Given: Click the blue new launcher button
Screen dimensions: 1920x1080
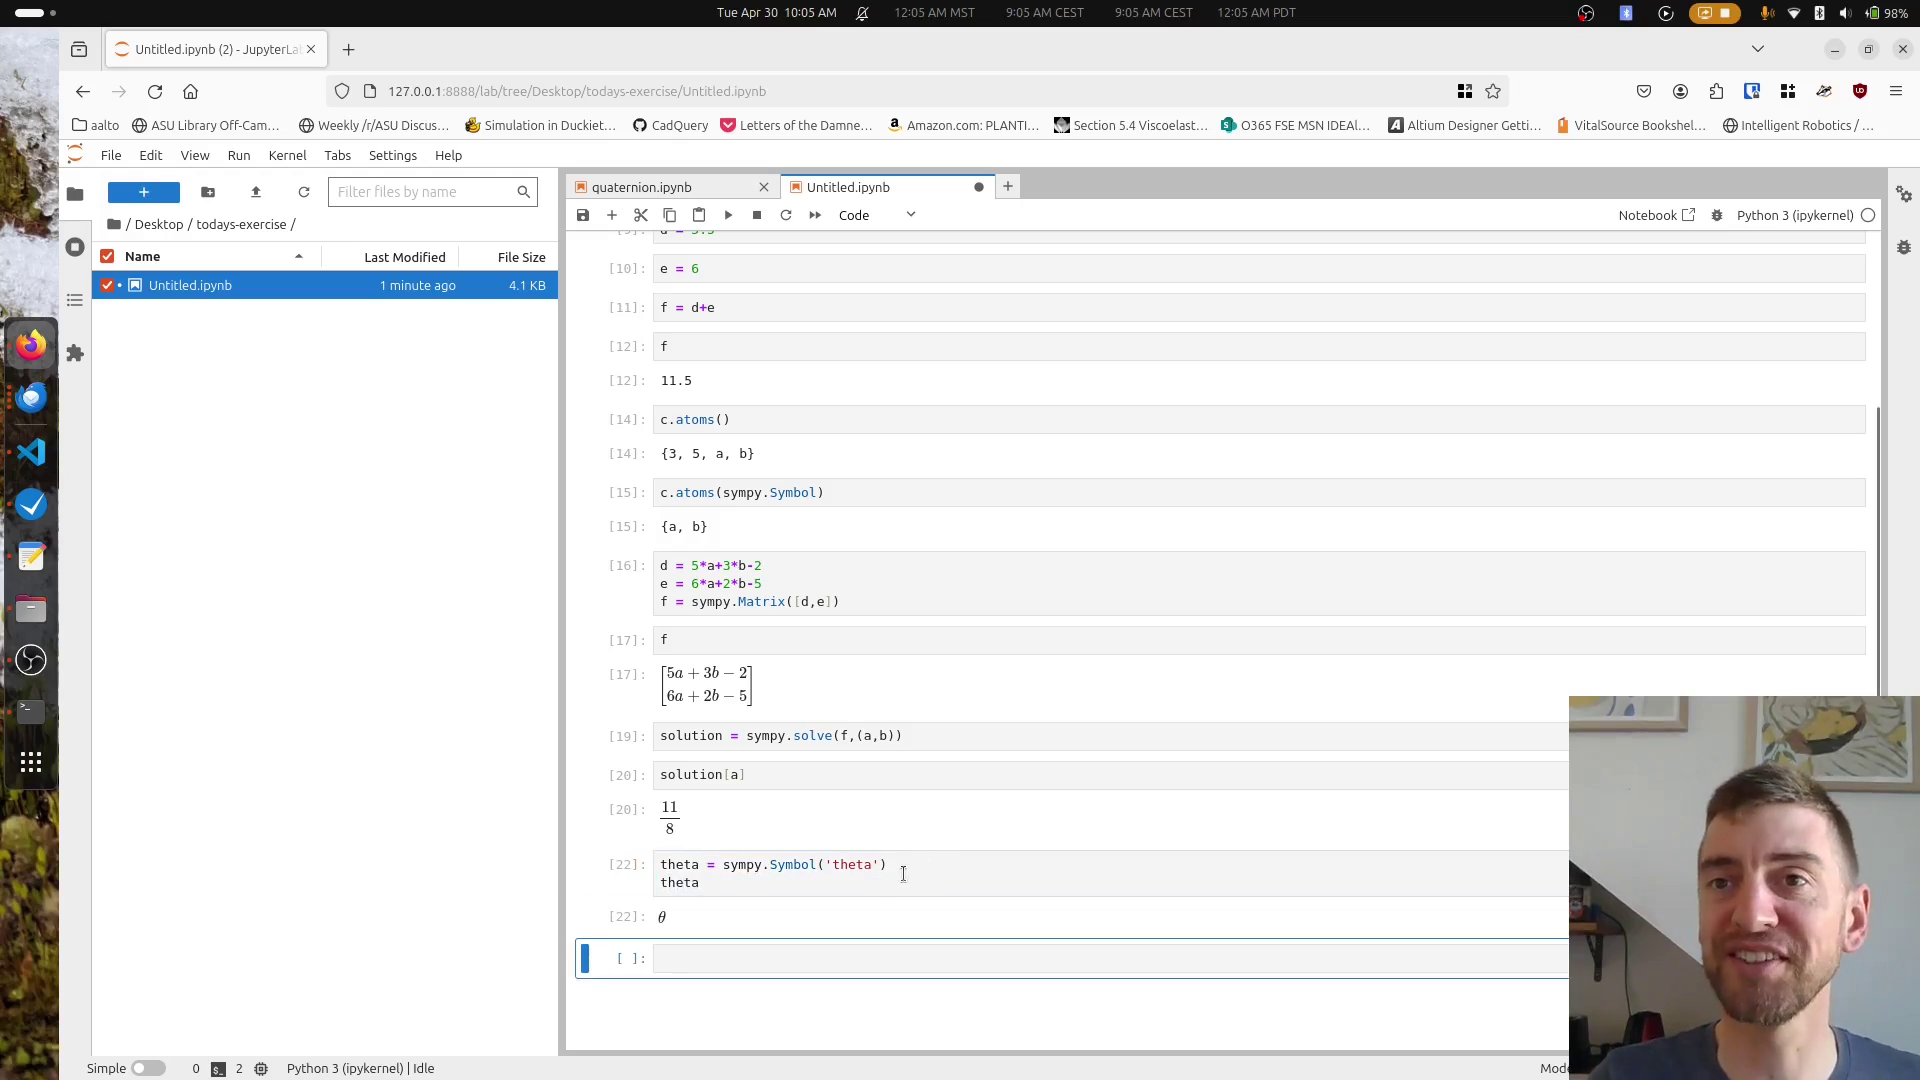Looking at the screenshot, I should (144, 192).
